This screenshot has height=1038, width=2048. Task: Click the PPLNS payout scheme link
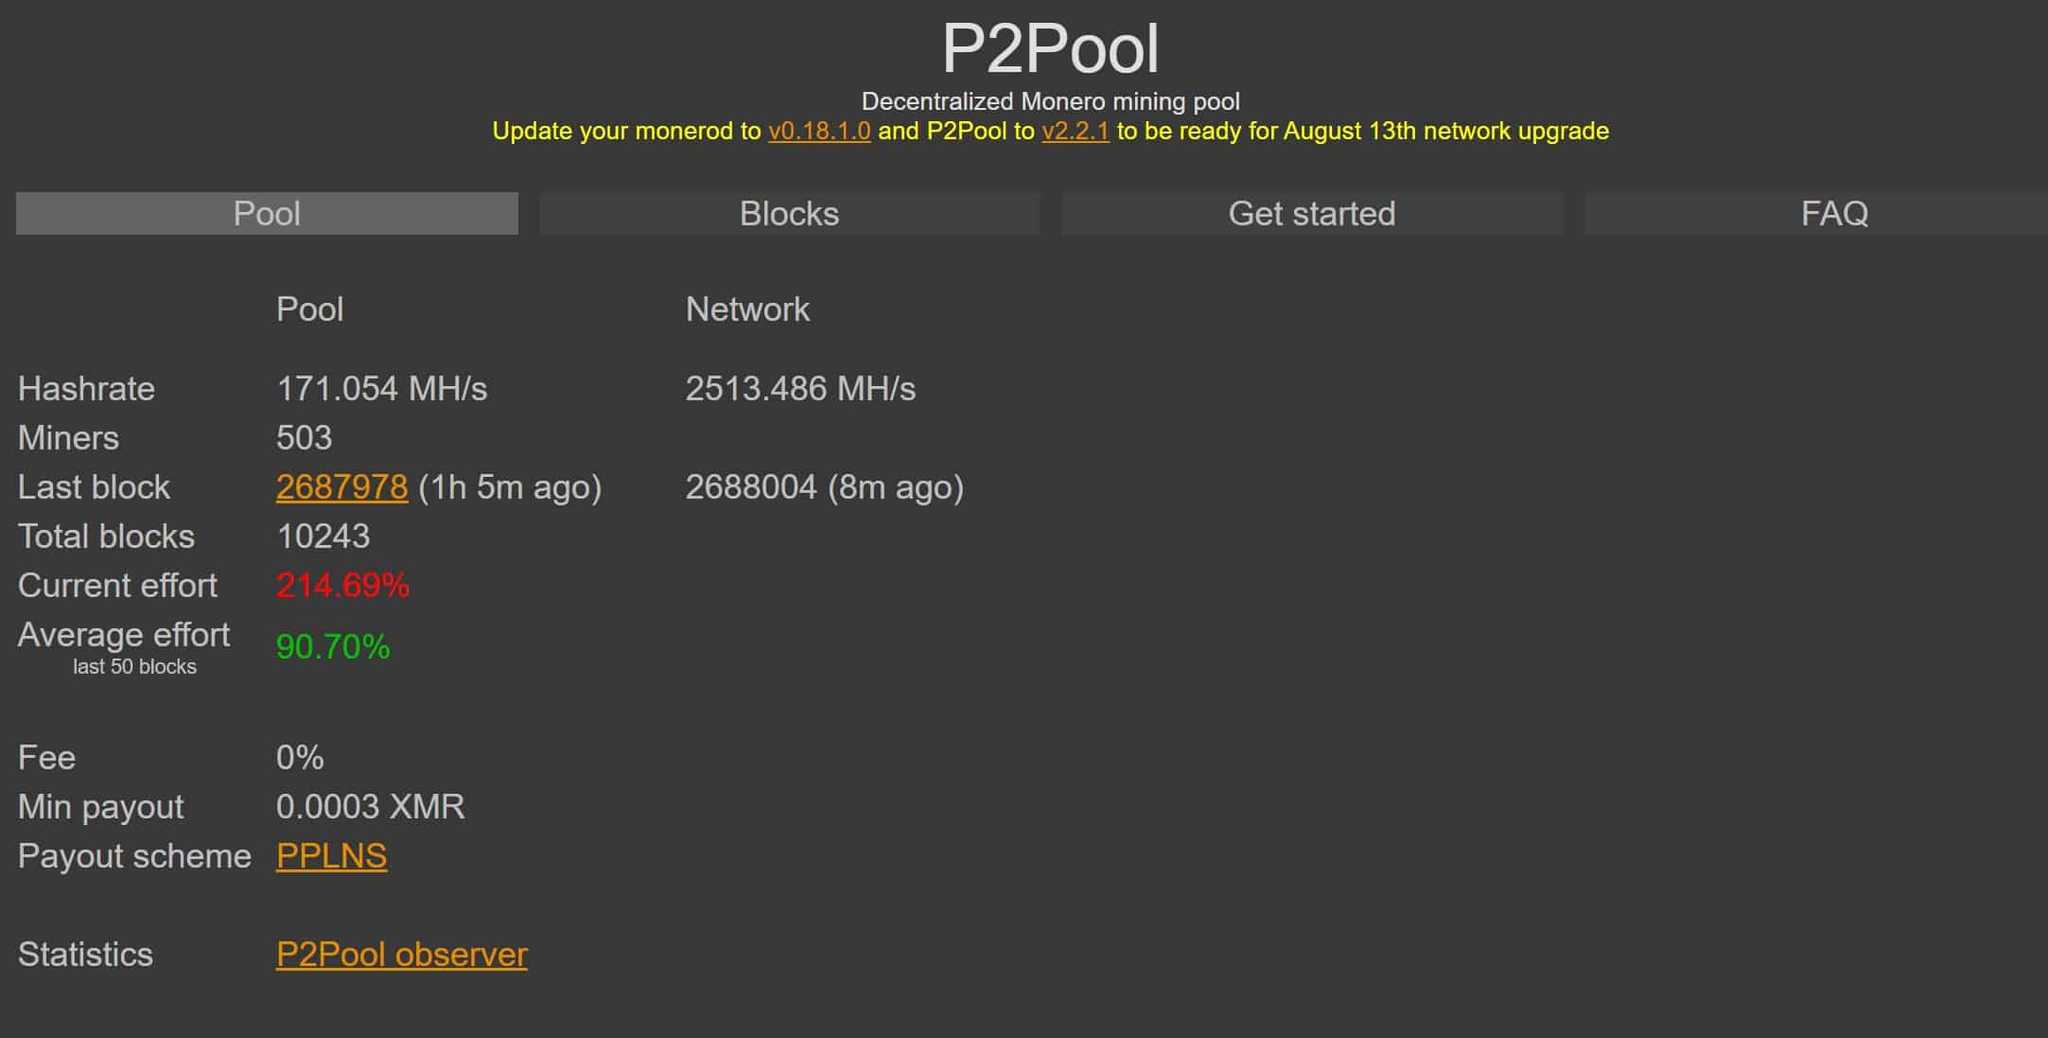pyautogui.click(x=331, y=856)
